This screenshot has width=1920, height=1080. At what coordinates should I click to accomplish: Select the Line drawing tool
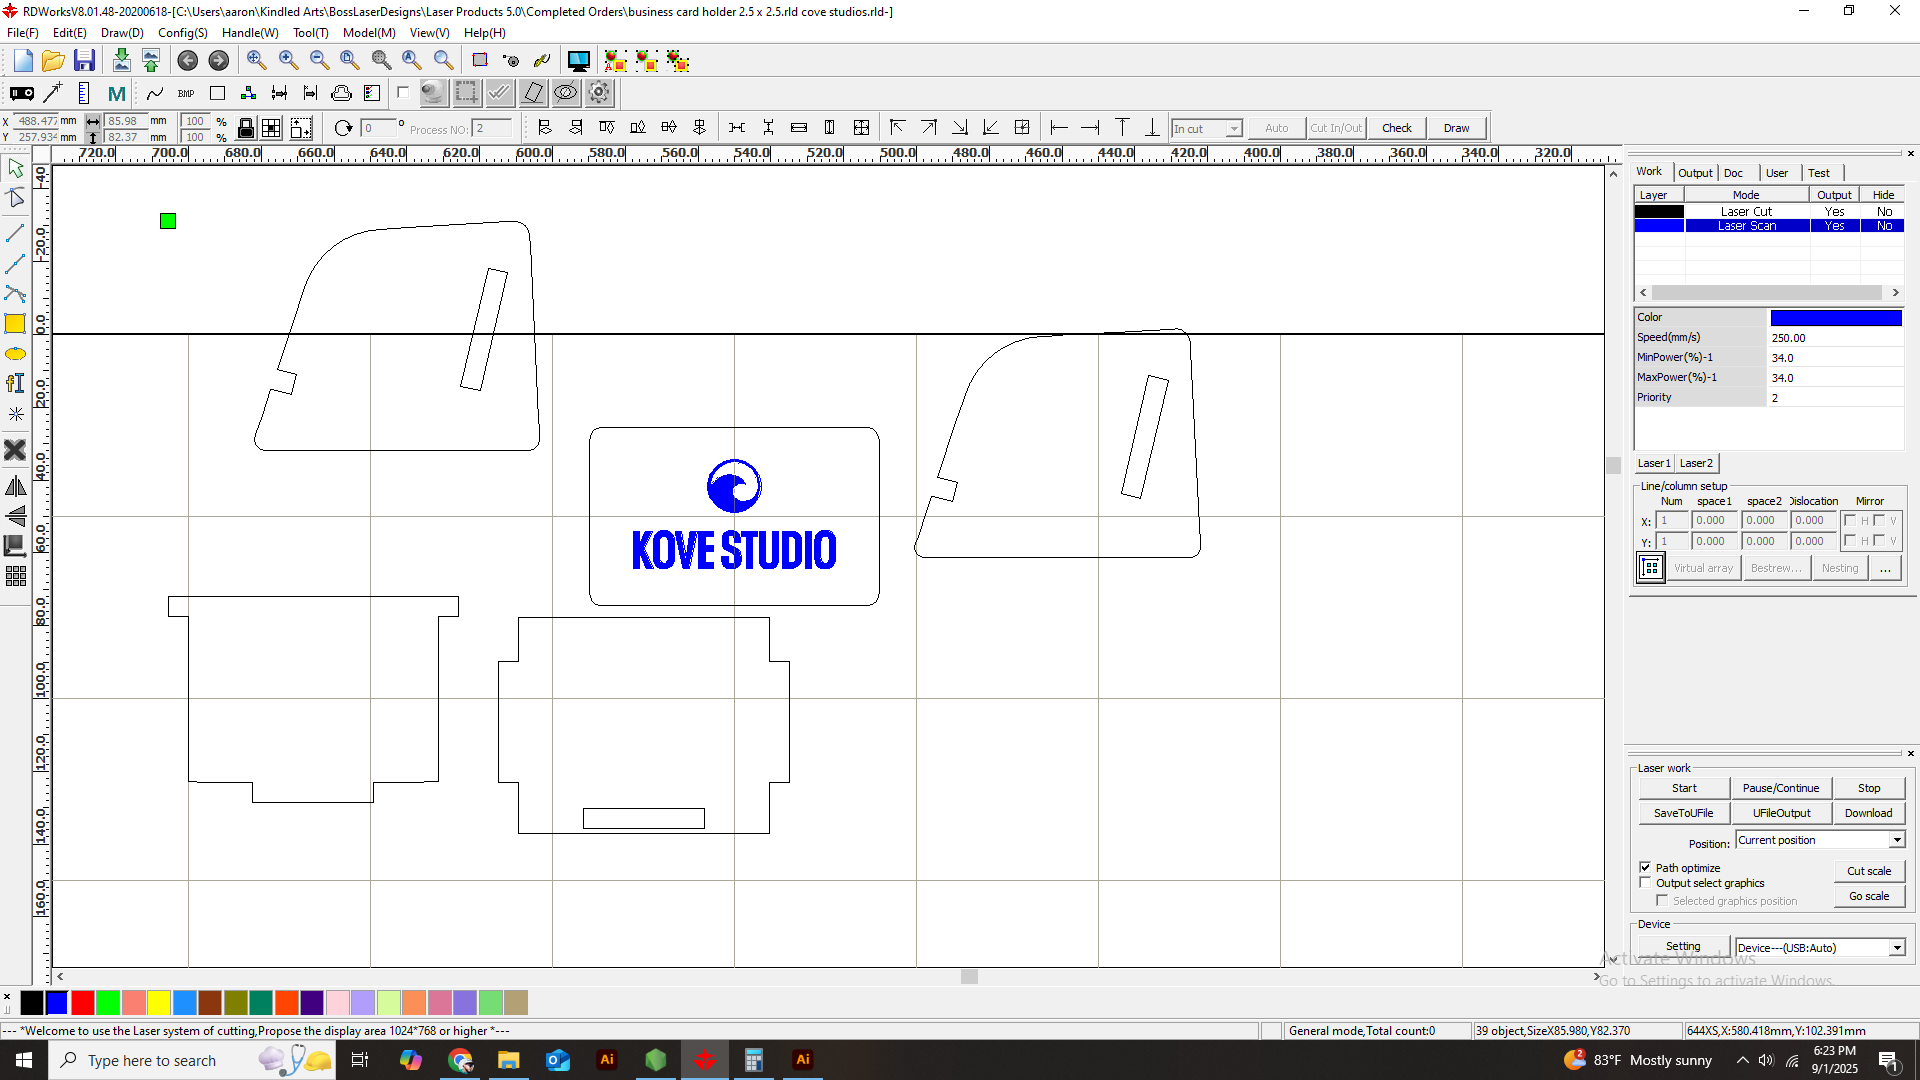pyautogui.click(x=15, y=233)
